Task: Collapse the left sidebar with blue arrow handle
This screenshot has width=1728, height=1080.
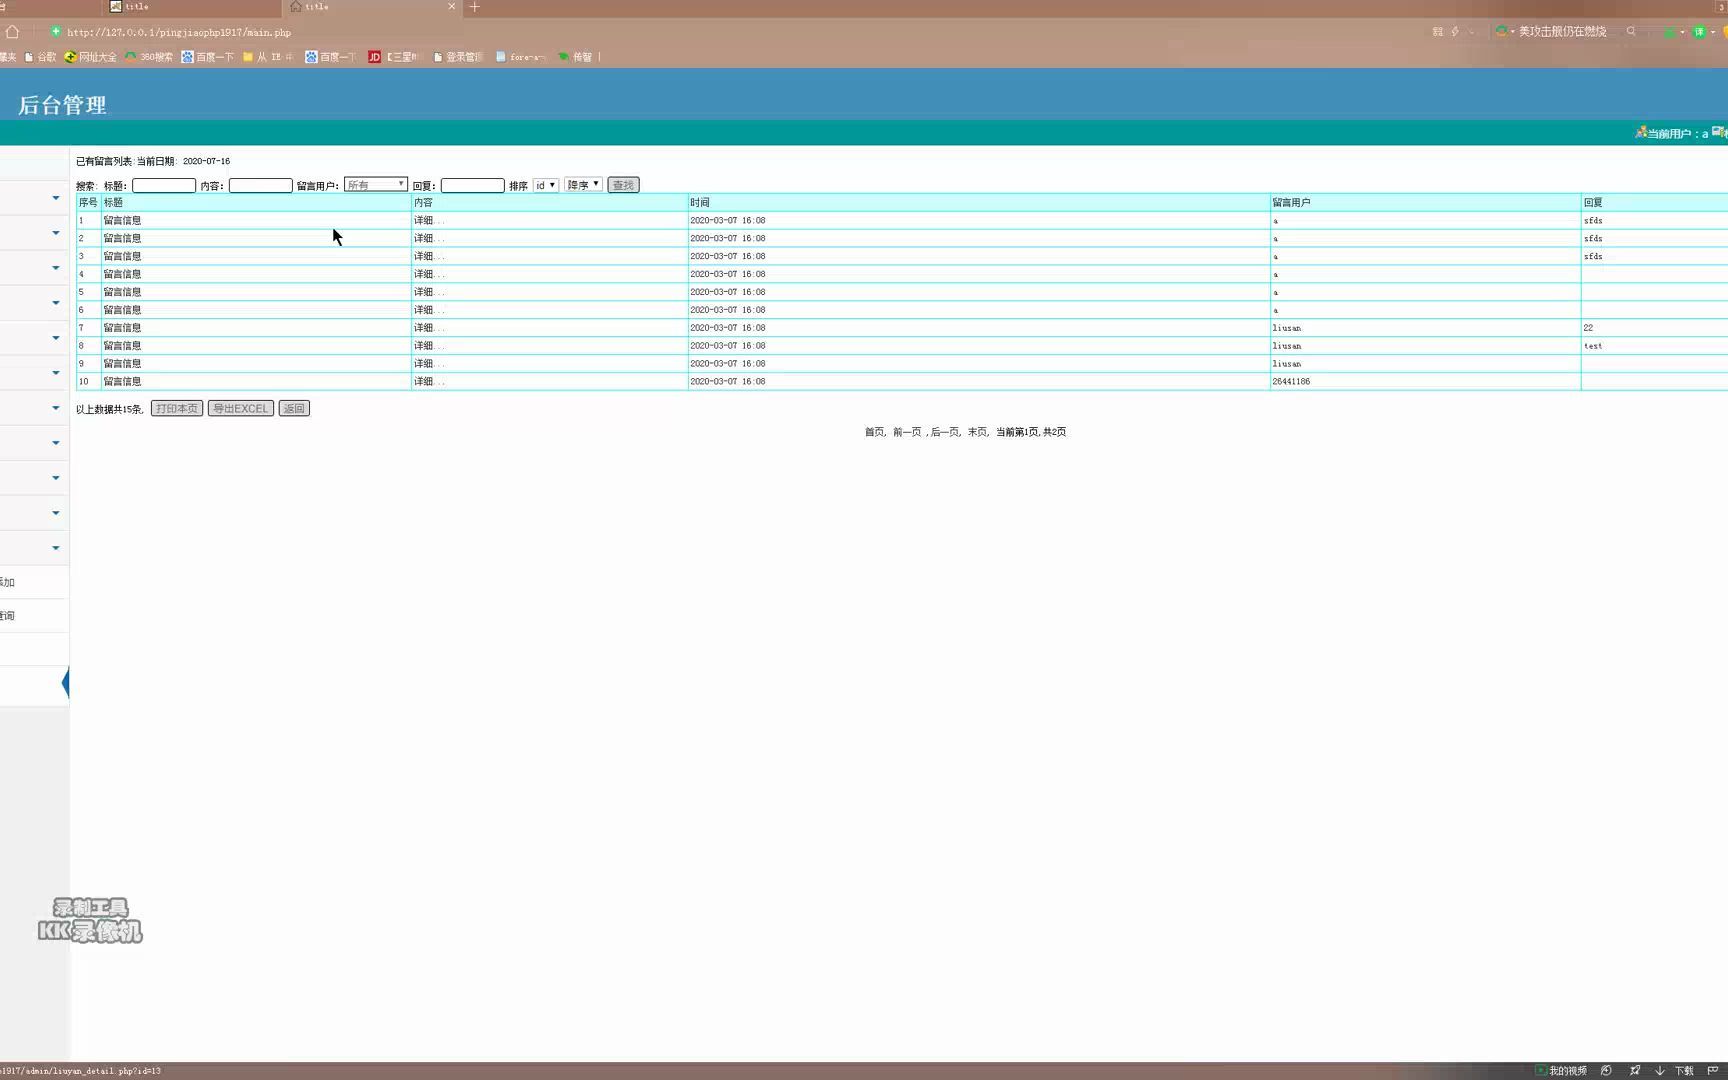Action: tap(65, 684)
